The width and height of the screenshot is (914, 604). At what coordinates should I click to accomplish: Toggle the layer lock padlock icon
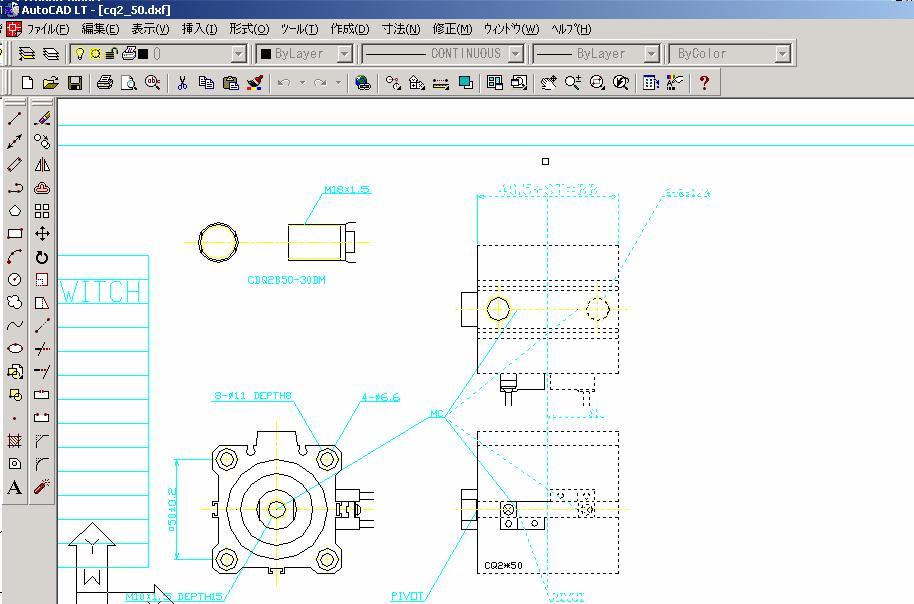111,54
